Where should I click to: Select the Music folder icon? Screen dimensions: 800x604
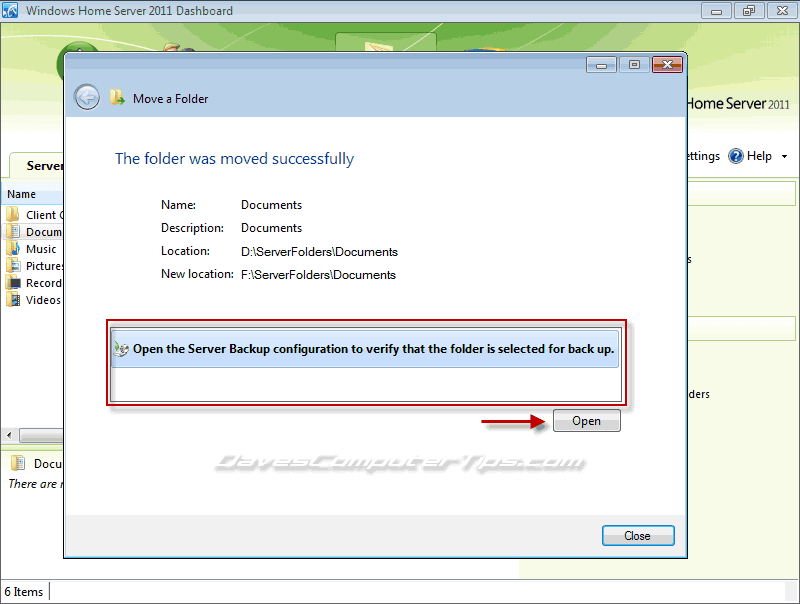click(x=13, y=248)
